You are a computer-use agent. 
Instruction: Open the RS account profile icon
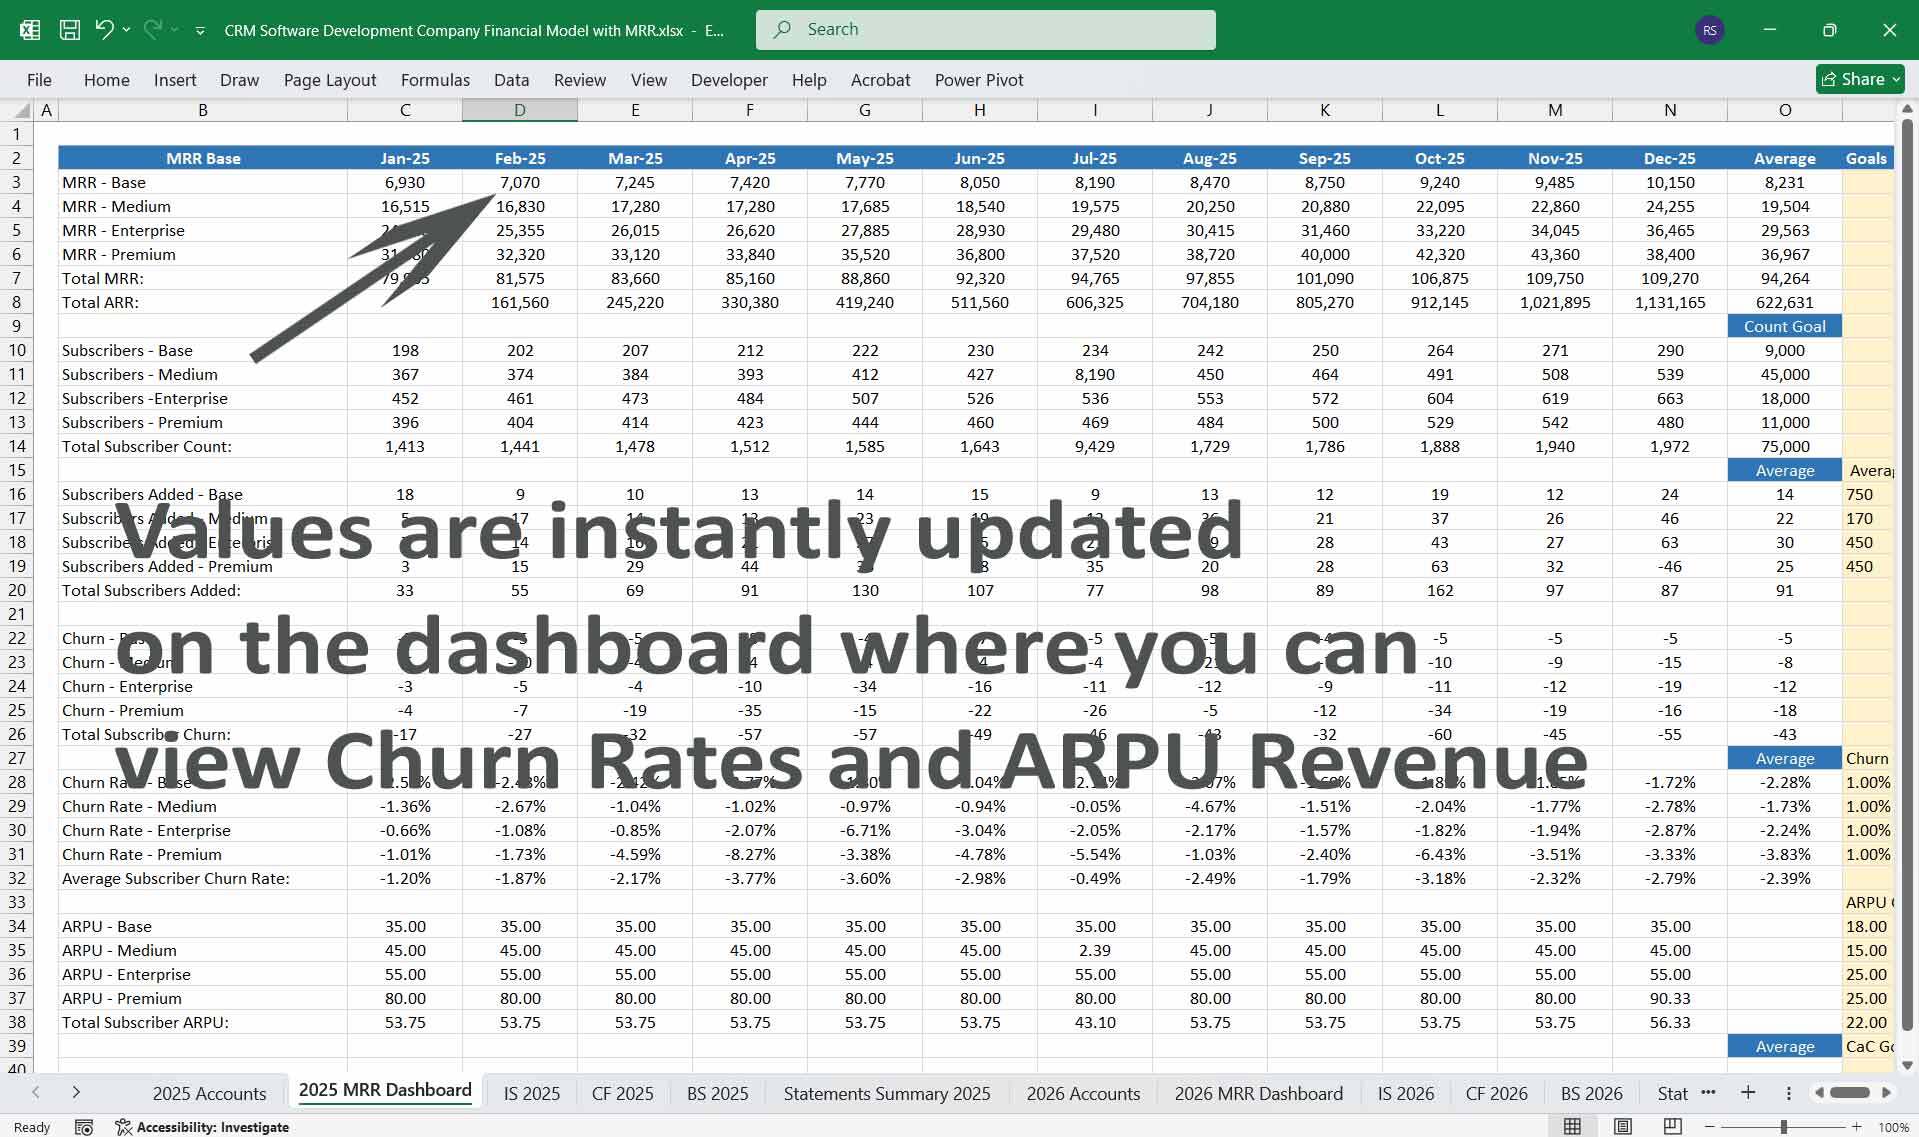[x=1710, y=30]
